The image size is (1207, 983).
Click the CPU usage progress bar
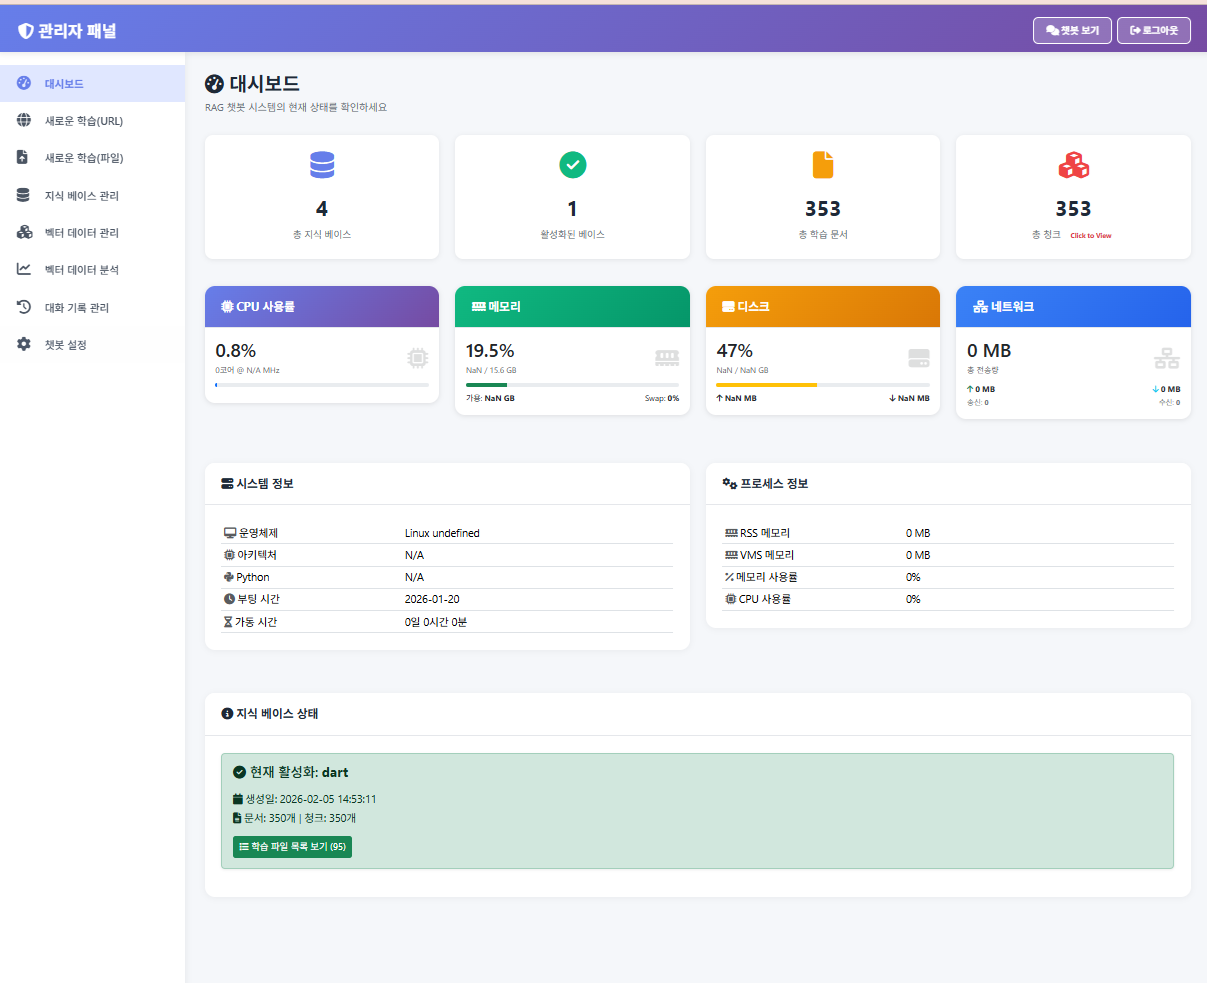pyautogui.click(x=322, y=385)
